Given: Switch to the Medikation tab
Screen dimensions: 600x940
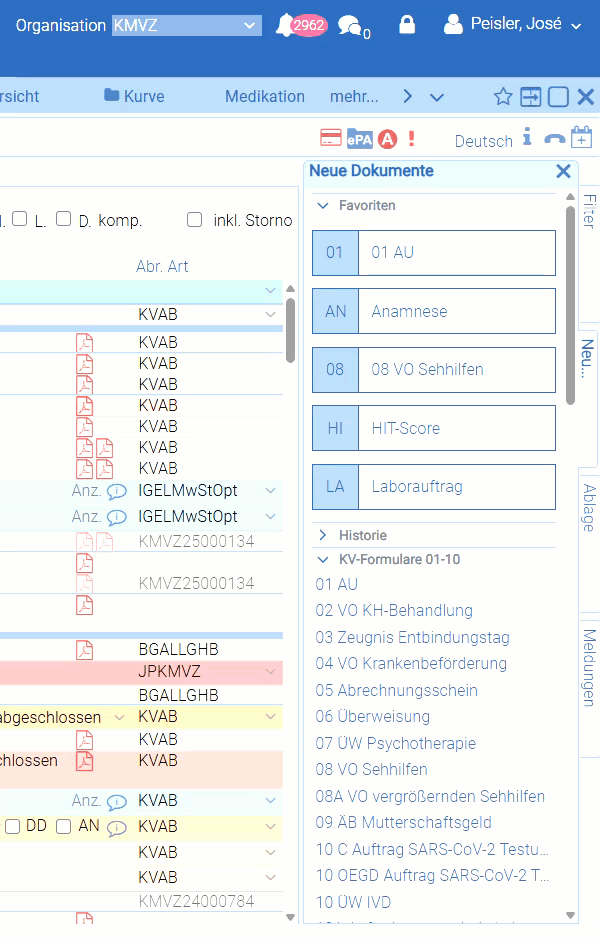Looking at the screenshot, I should point(265,97).
